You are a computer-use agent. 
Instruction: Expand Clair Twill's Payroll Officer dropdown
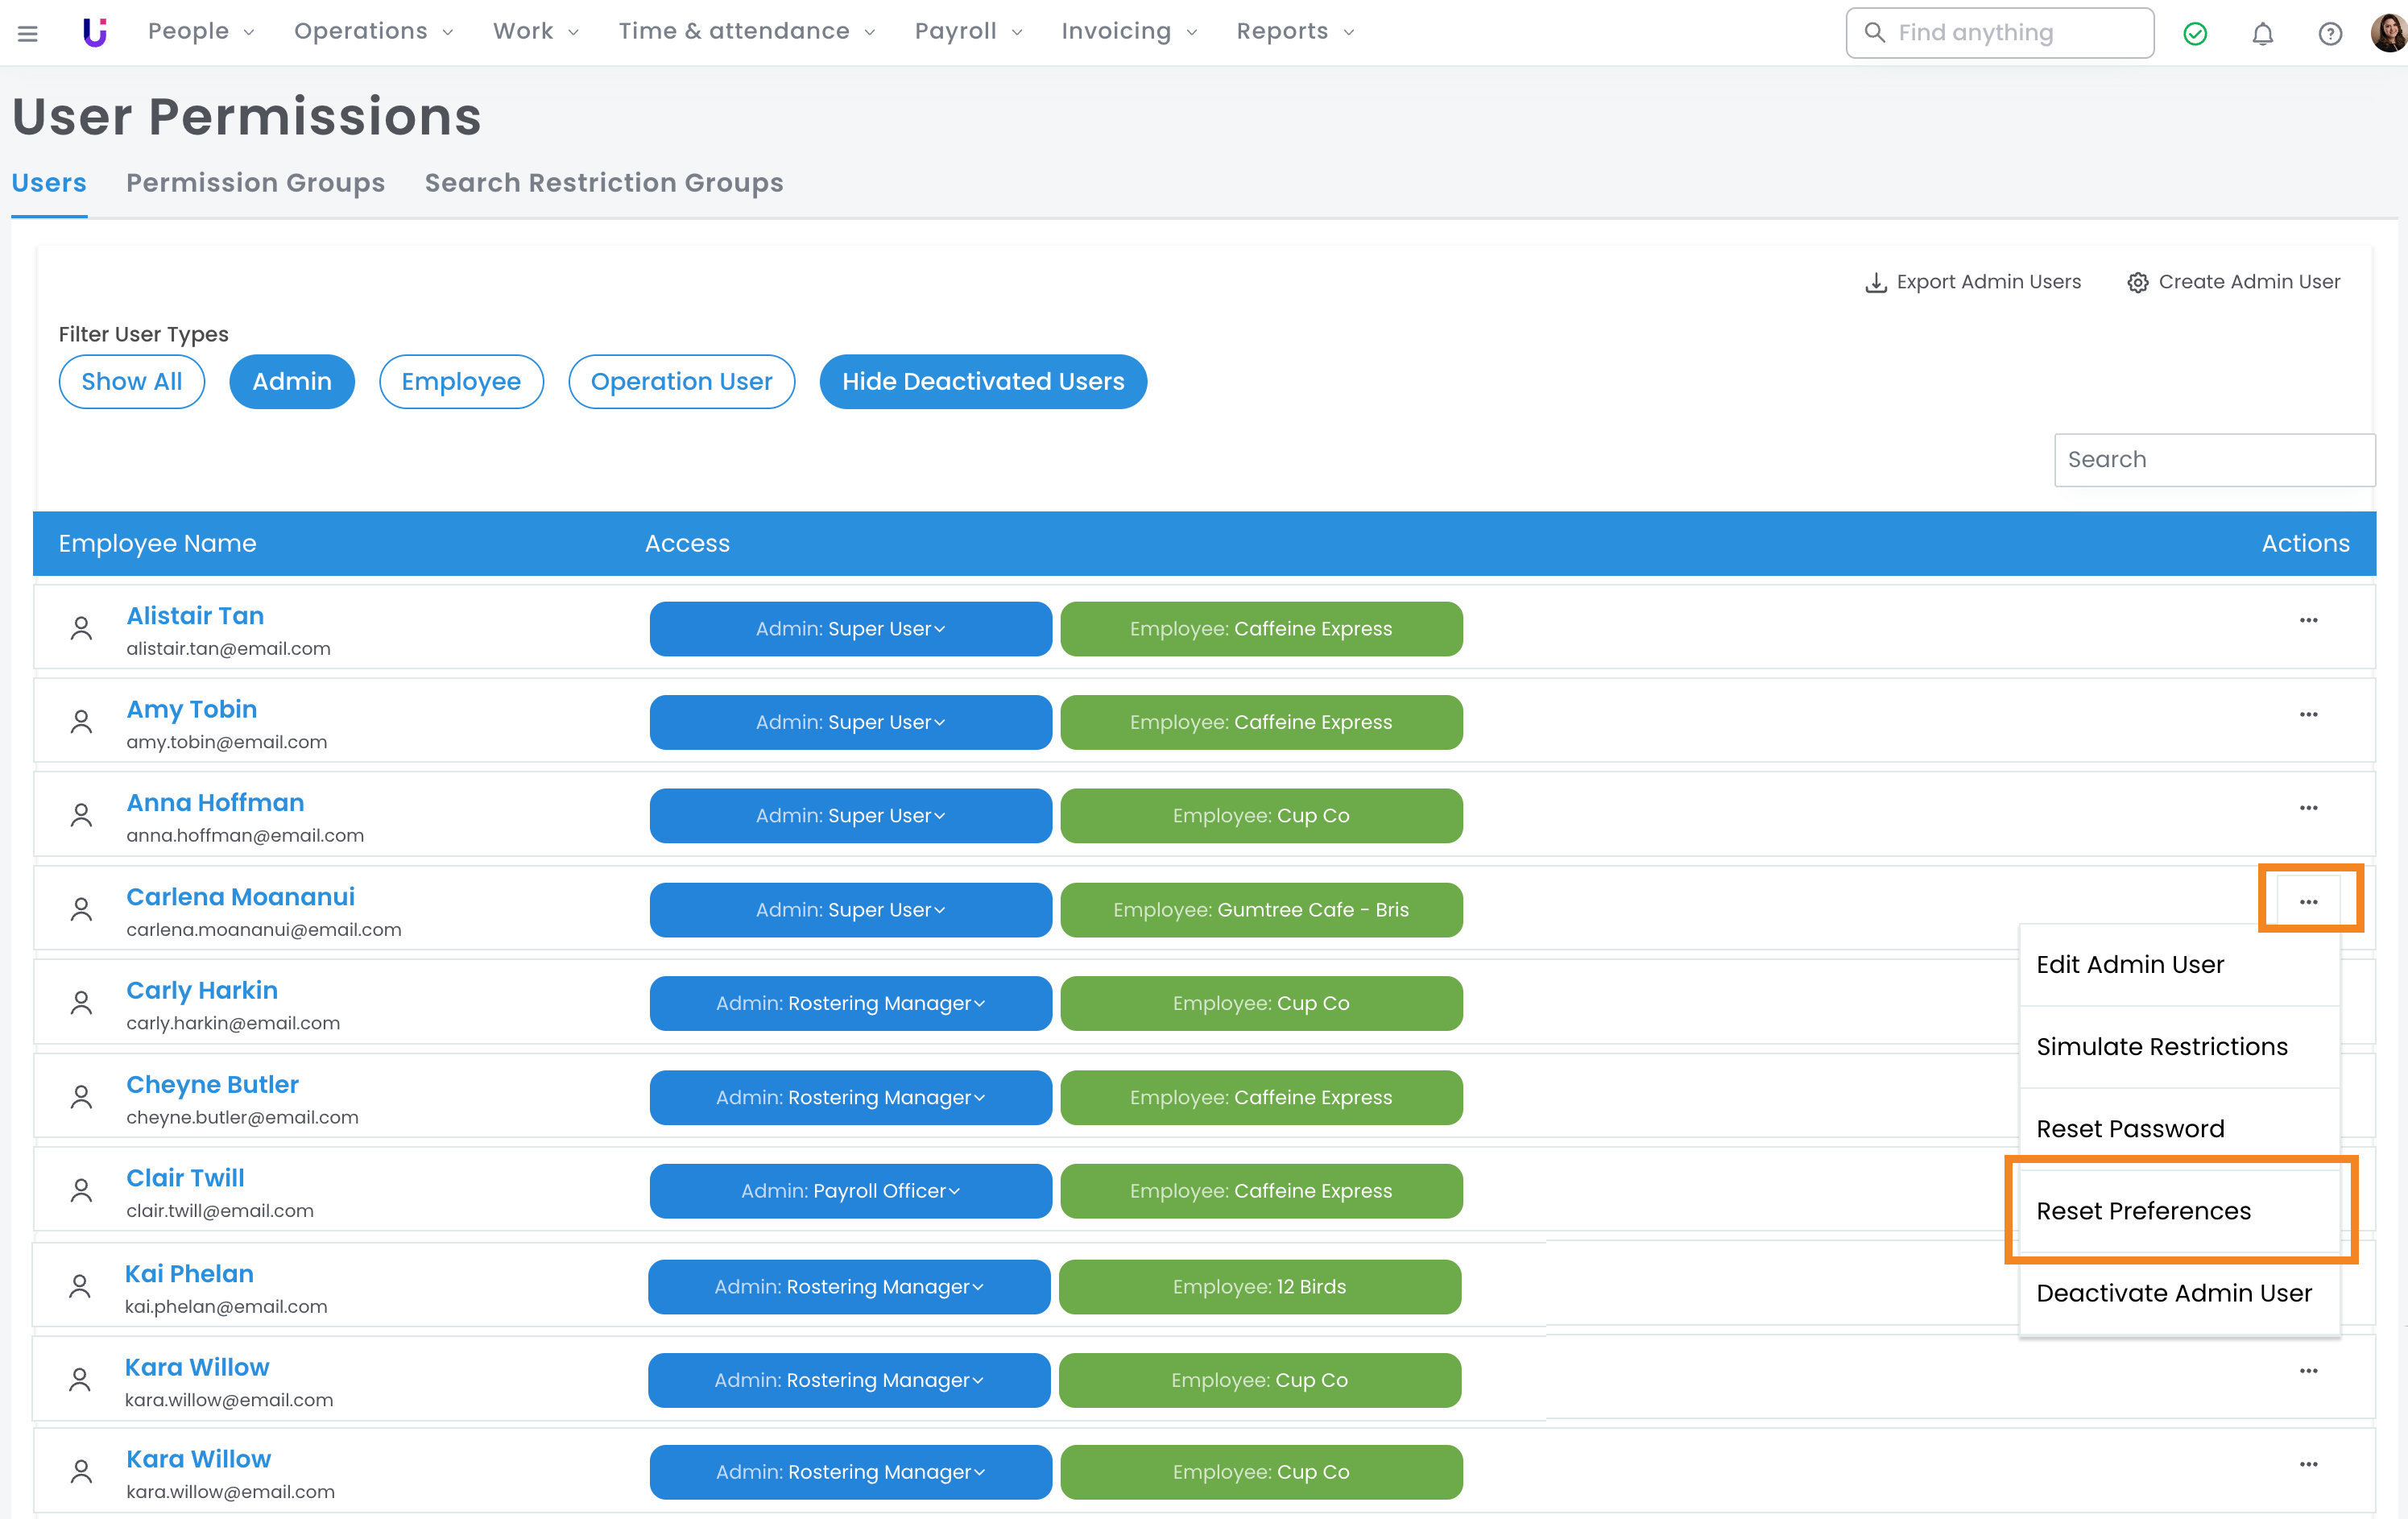tap(850, 1191)
